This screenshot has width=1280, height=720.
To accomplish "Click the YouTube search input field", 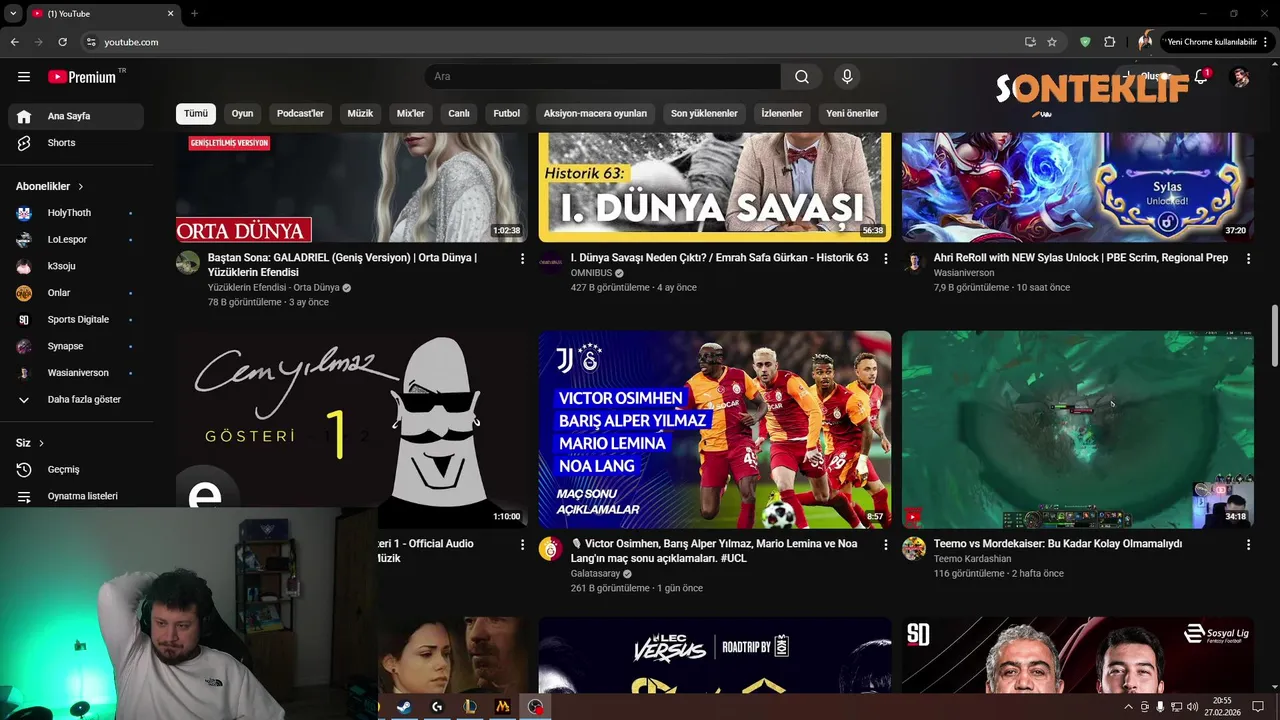I will [x=603, y=77].
